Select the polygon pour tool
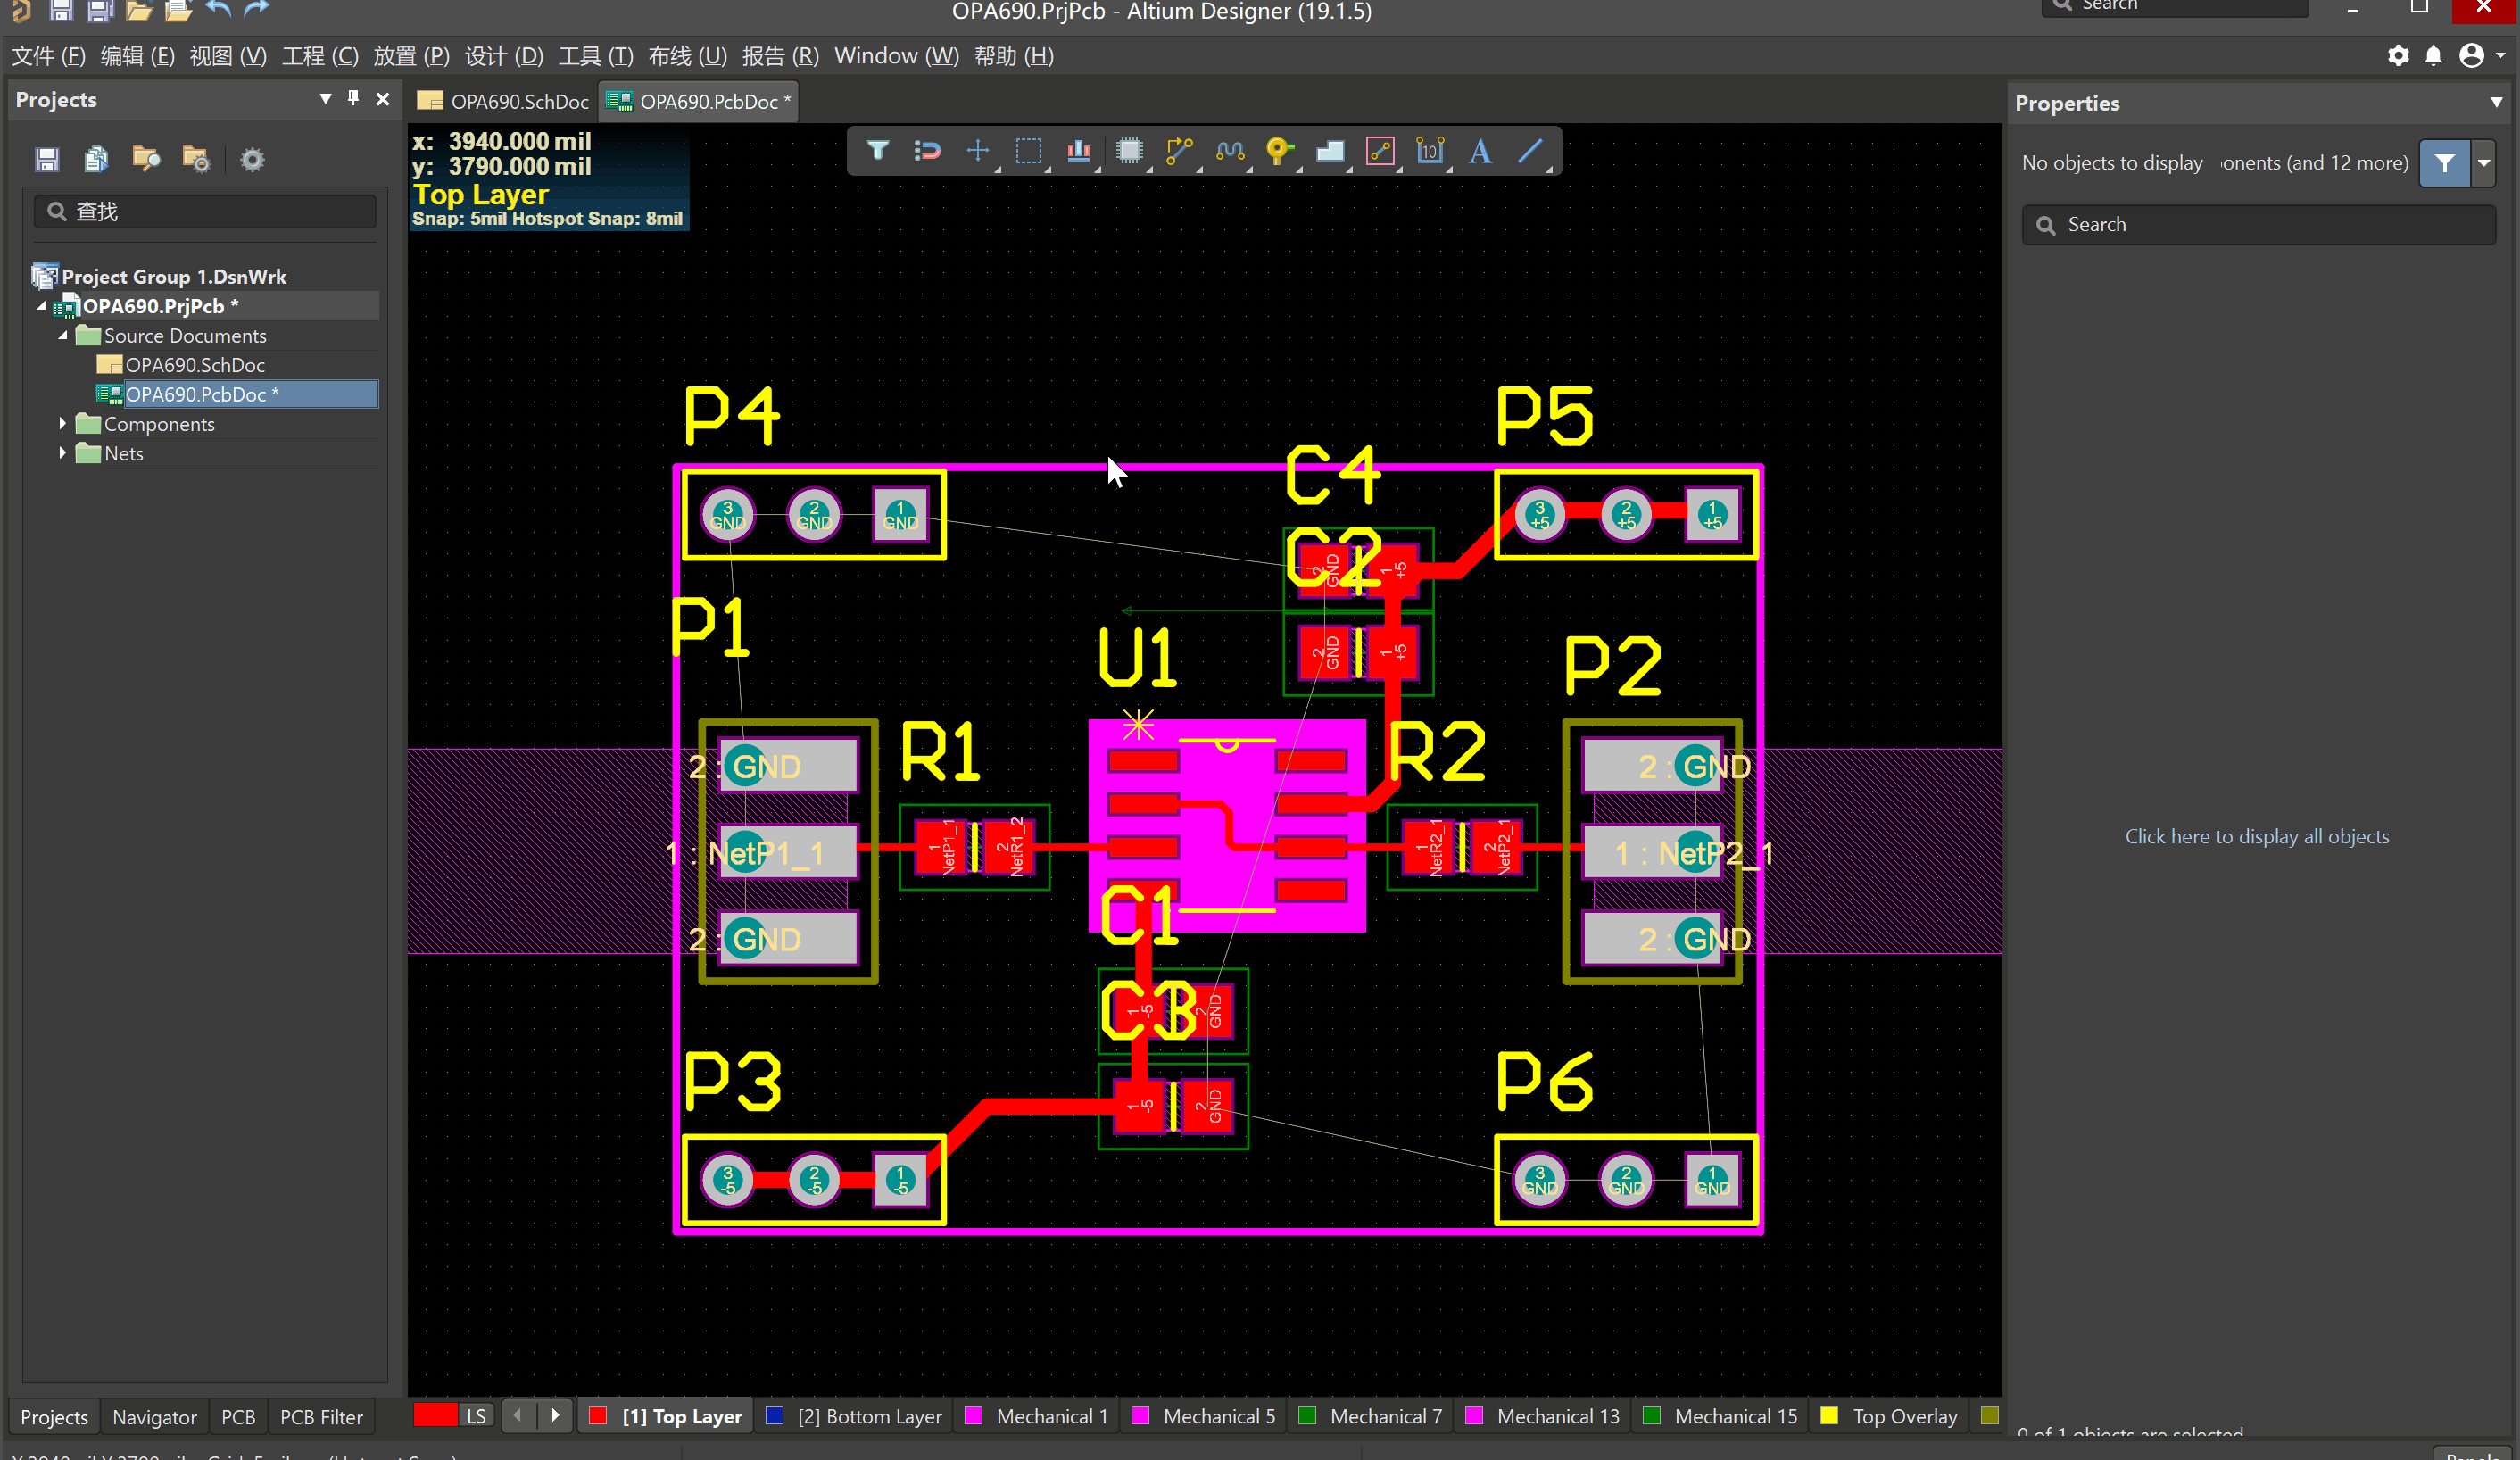Viewport: 2520px width, 1460px height. point(1330,151)
